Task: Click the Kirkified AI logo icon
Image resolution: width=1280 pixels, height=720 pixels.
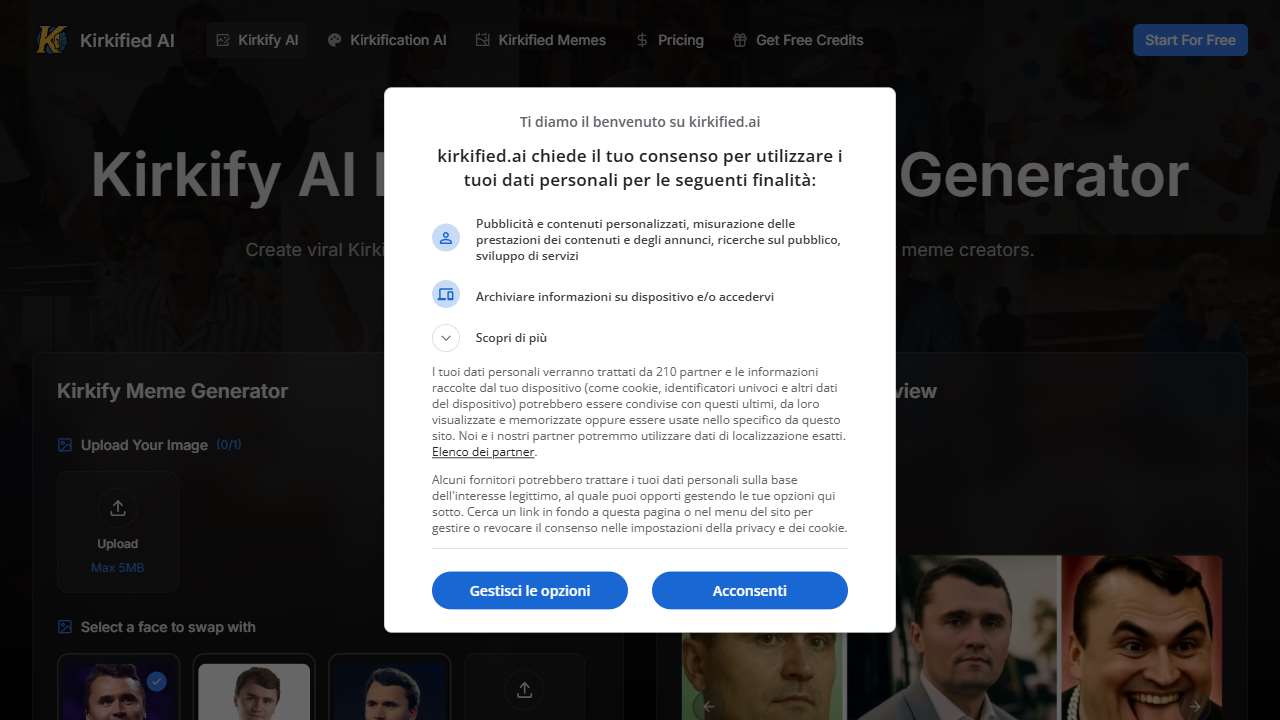Action: 52,40
